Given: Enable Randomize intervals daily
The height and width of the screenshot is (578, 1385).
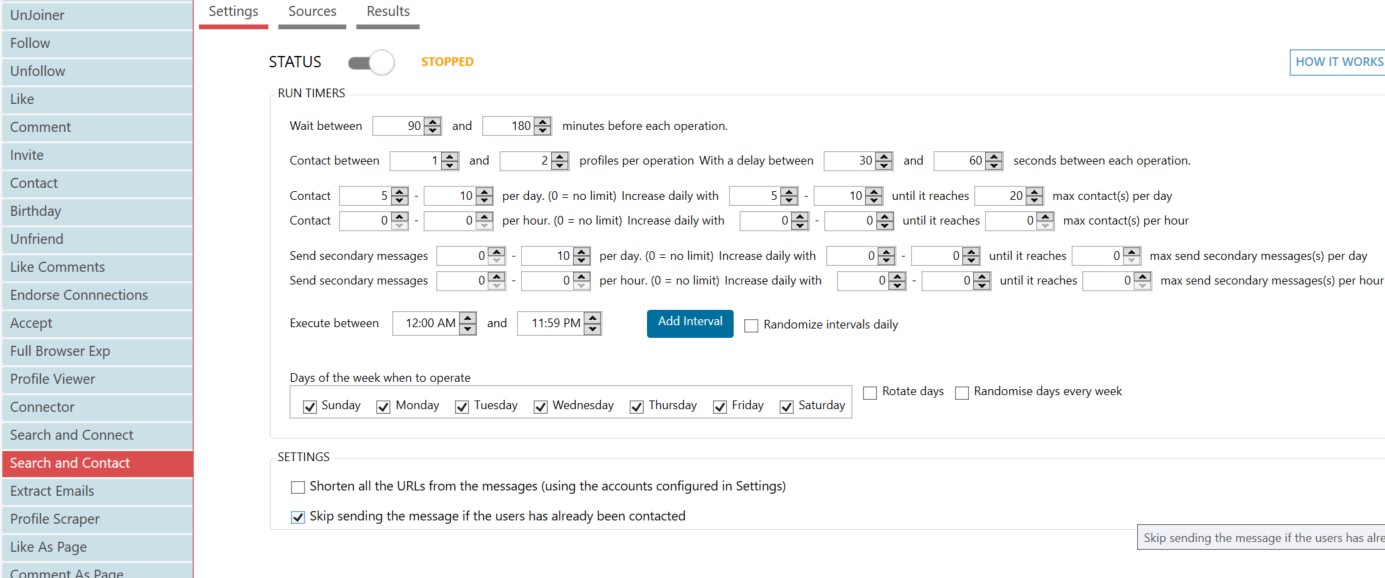Looking at the screenshot, I should click(x=751, y=325).
